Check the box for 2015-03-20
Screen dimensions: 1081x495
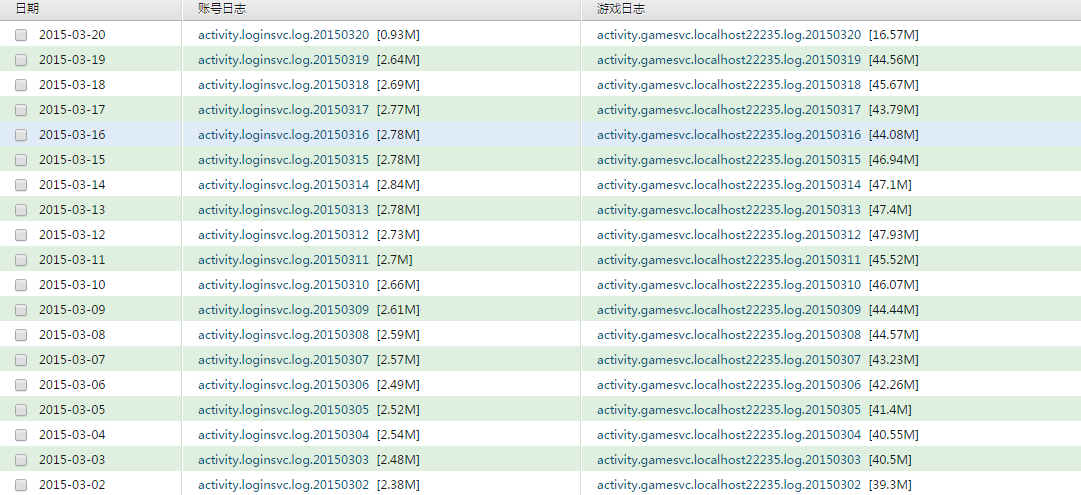coord(21,35)
